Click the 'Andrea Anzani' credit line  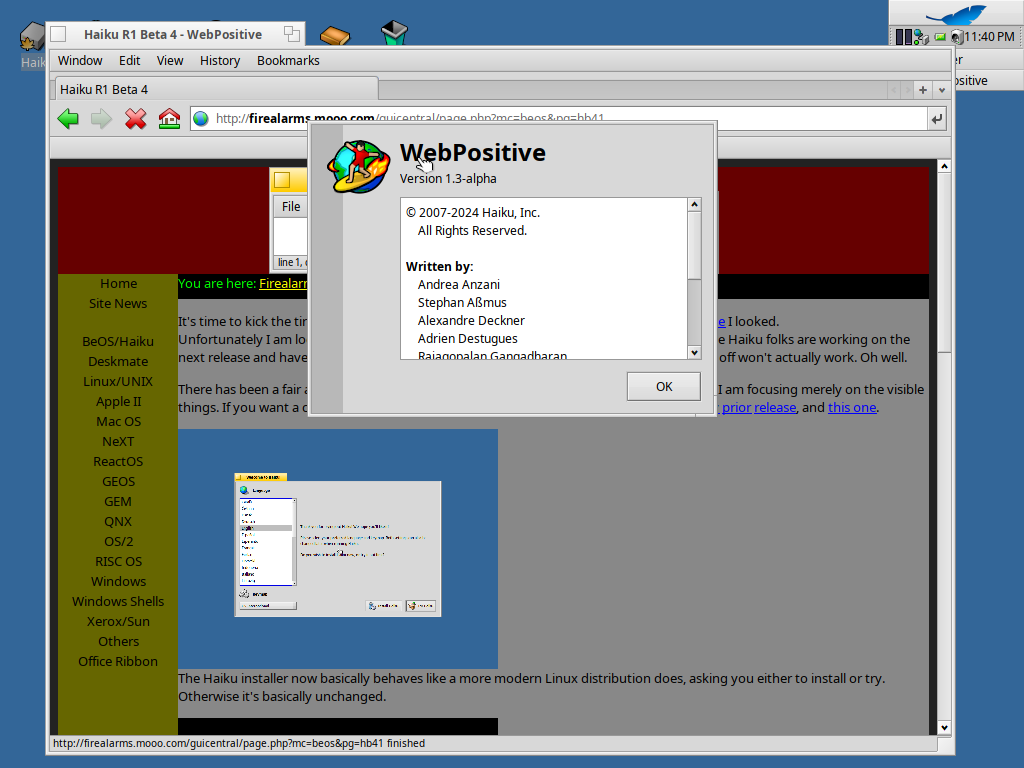(459, 285)
